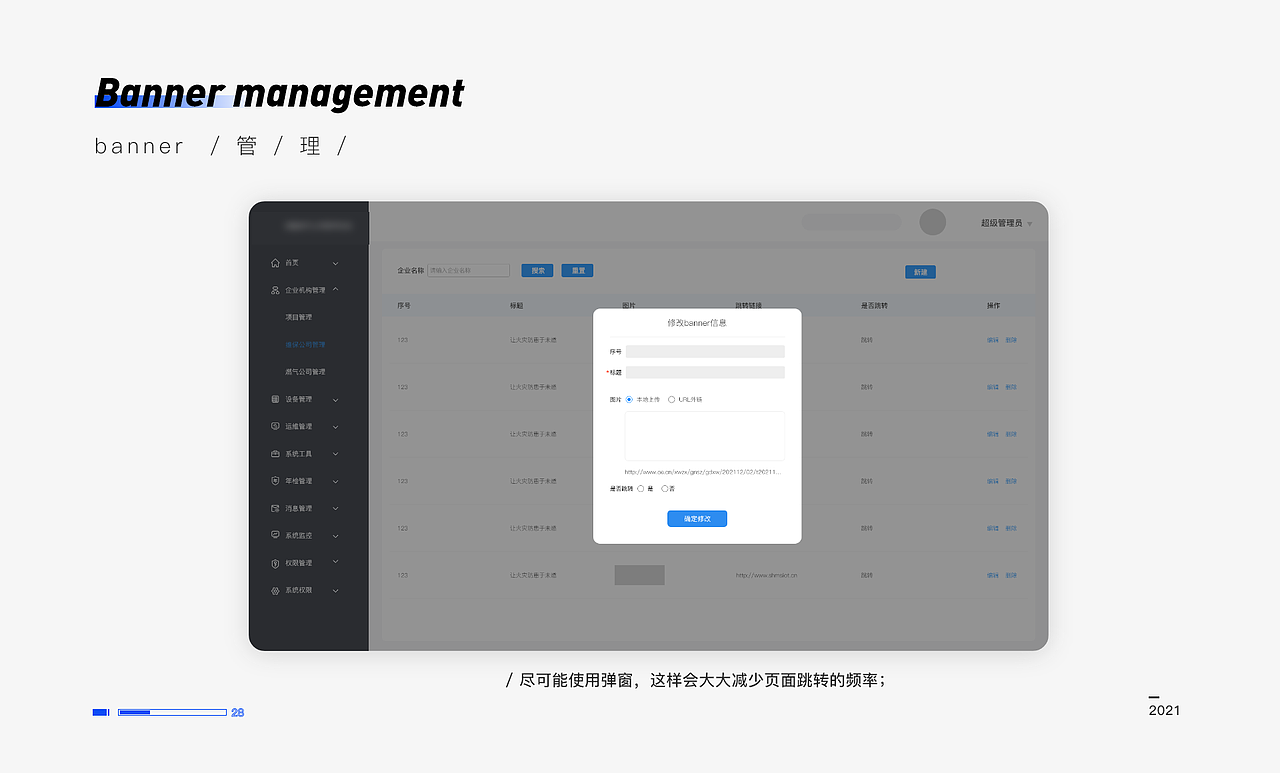Click the 修改banner信息 dialog title
1280x773 pixels.
point(697,323)
